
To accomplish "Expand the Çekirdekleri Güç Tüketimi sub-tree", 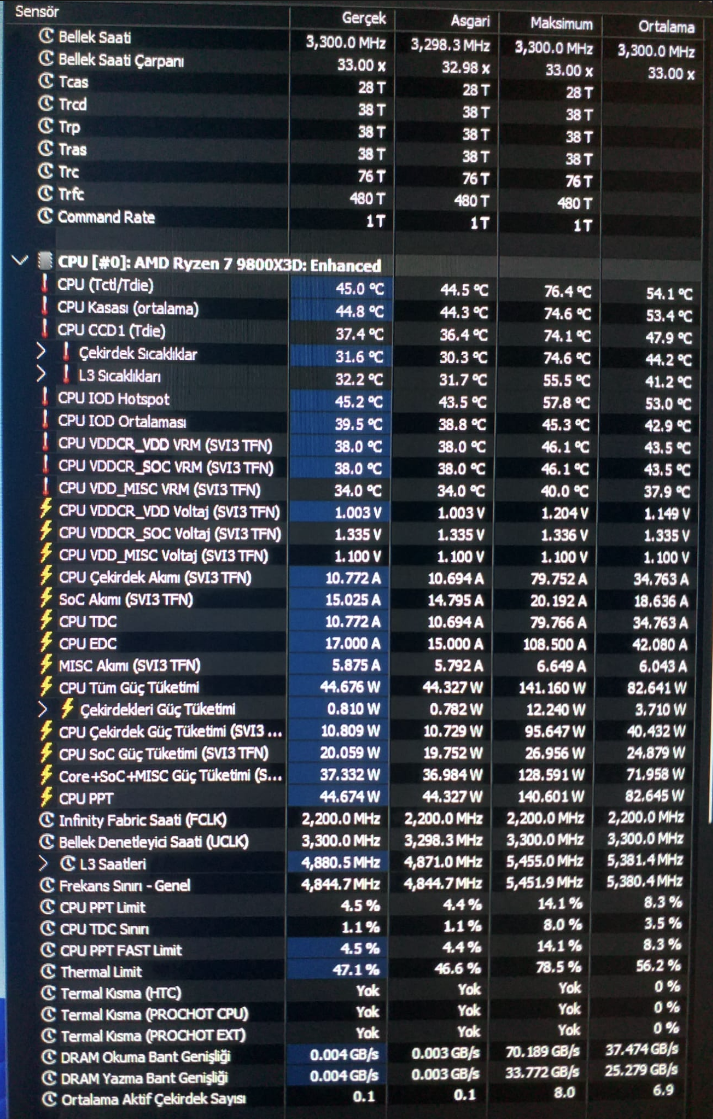I will point(42,709).
